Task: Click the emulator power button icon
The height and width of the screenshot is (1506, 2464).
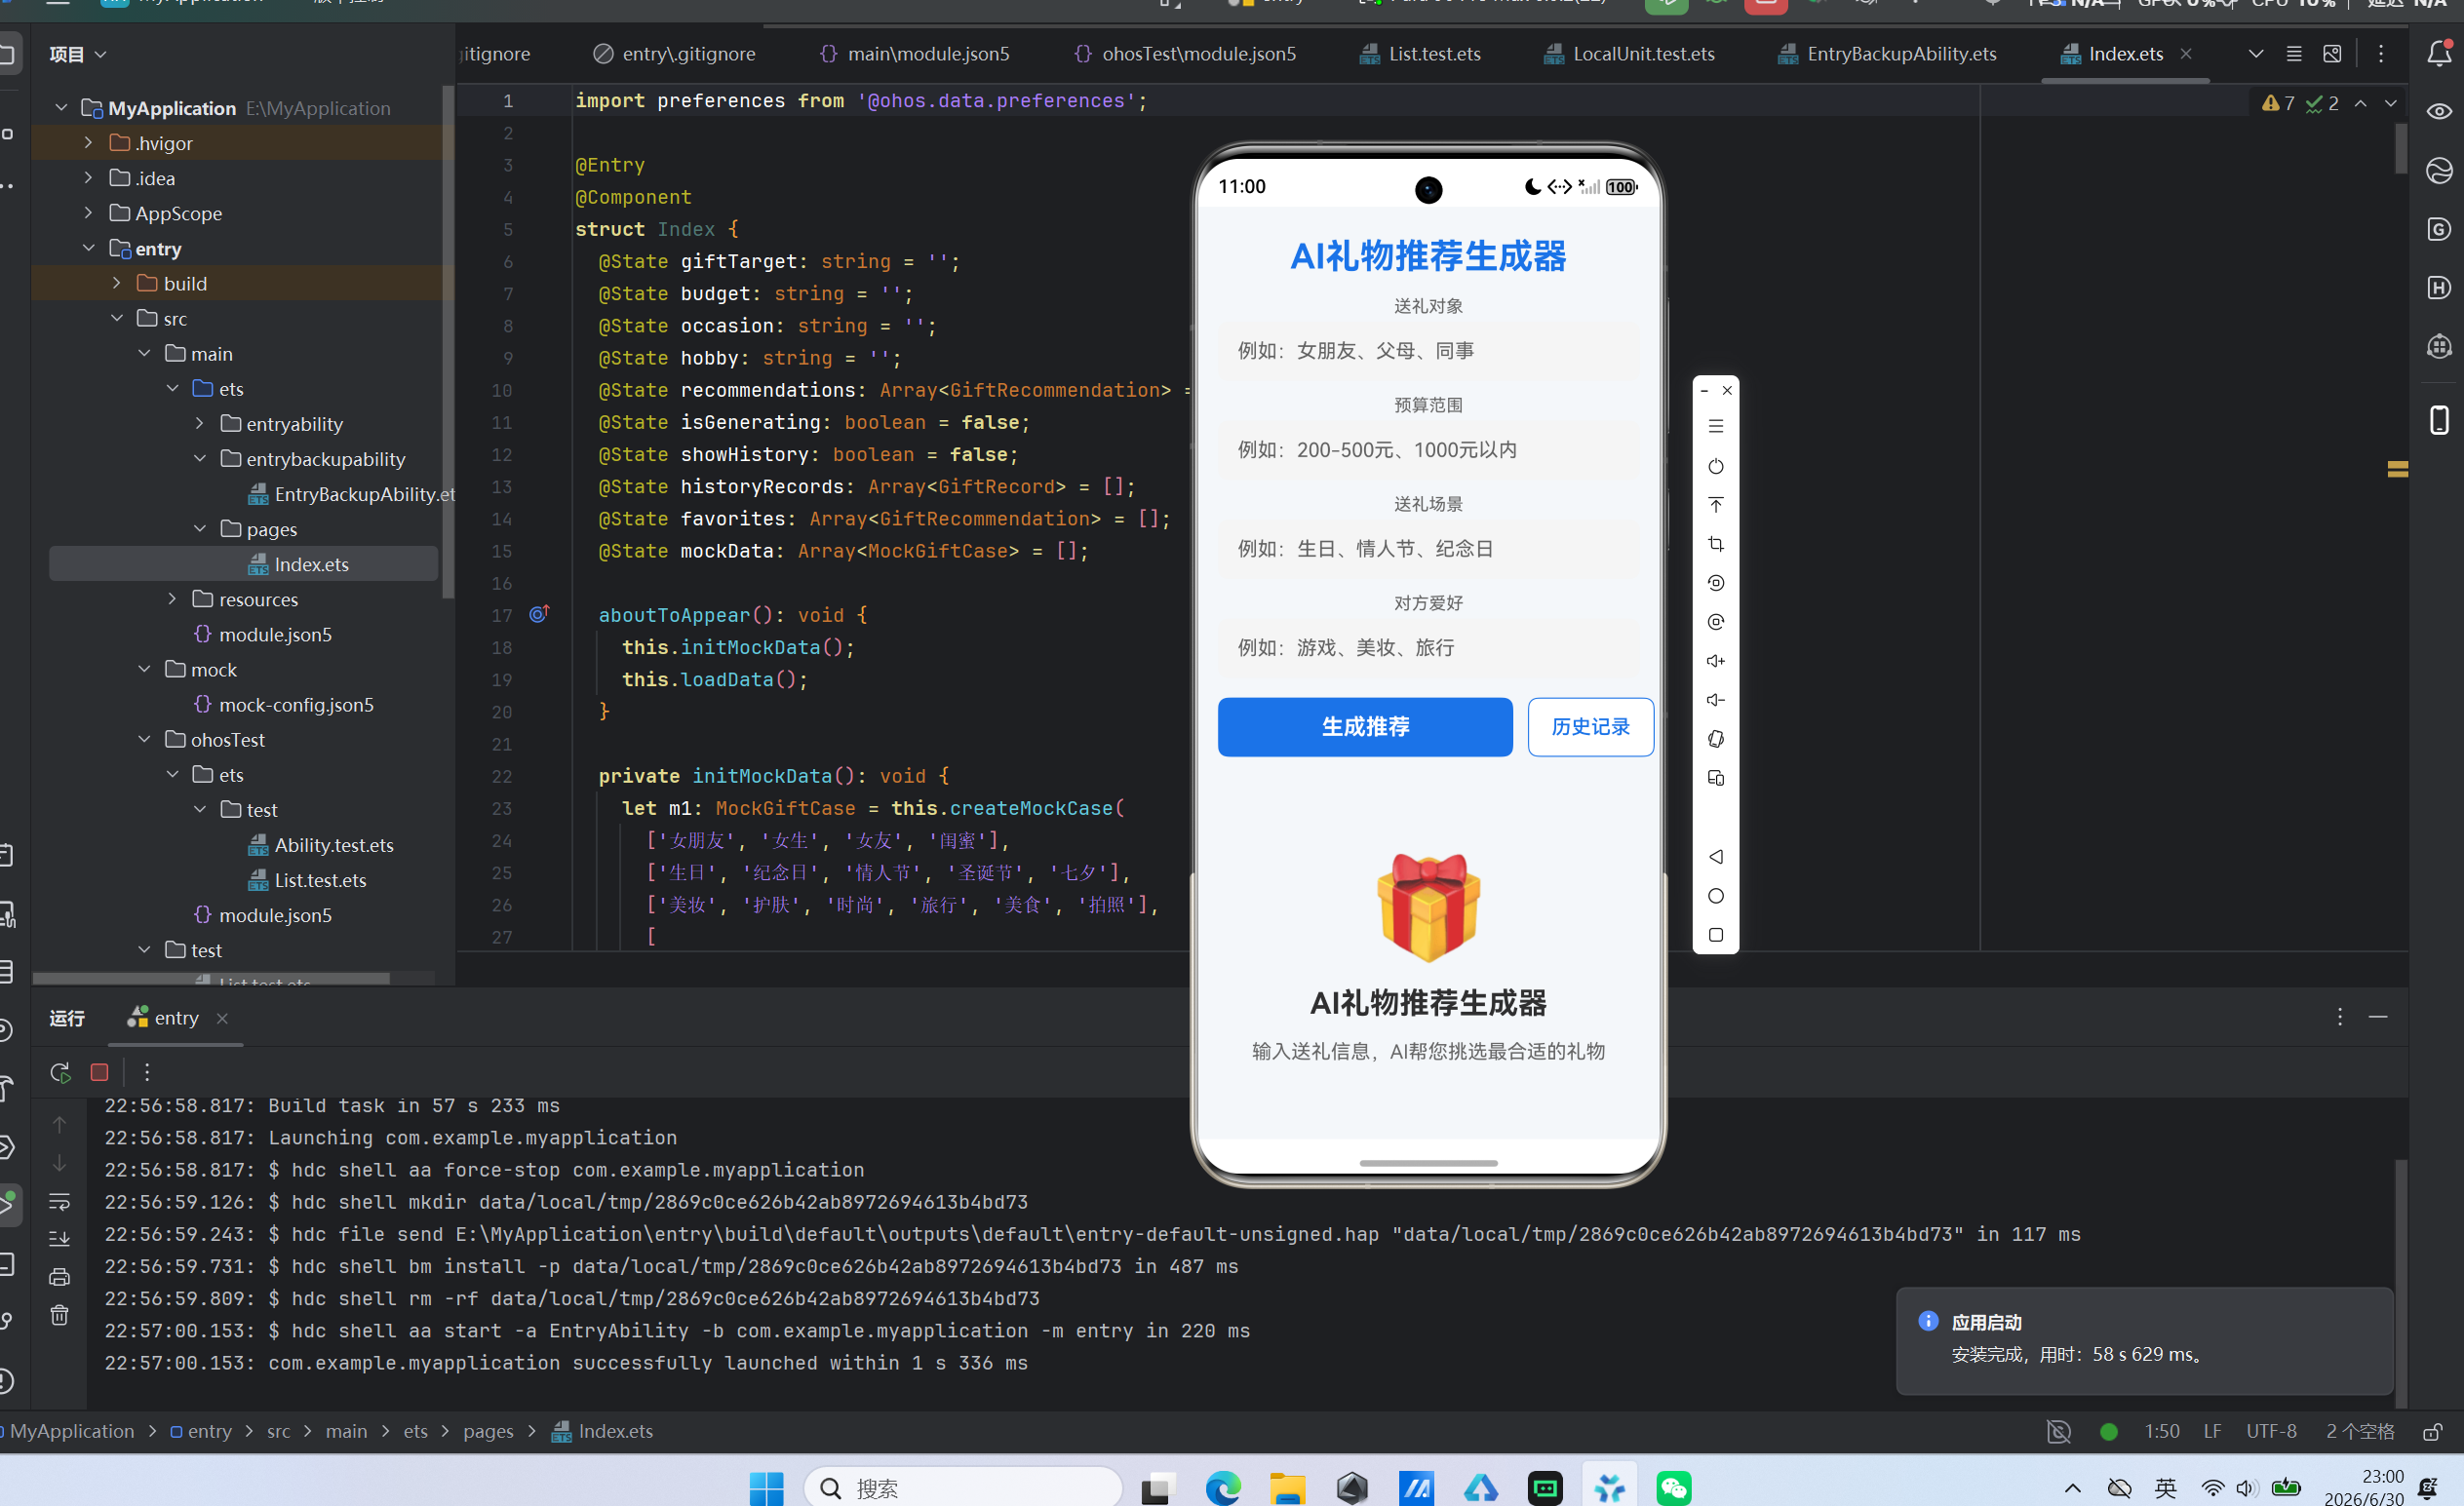Action: 1716,466
